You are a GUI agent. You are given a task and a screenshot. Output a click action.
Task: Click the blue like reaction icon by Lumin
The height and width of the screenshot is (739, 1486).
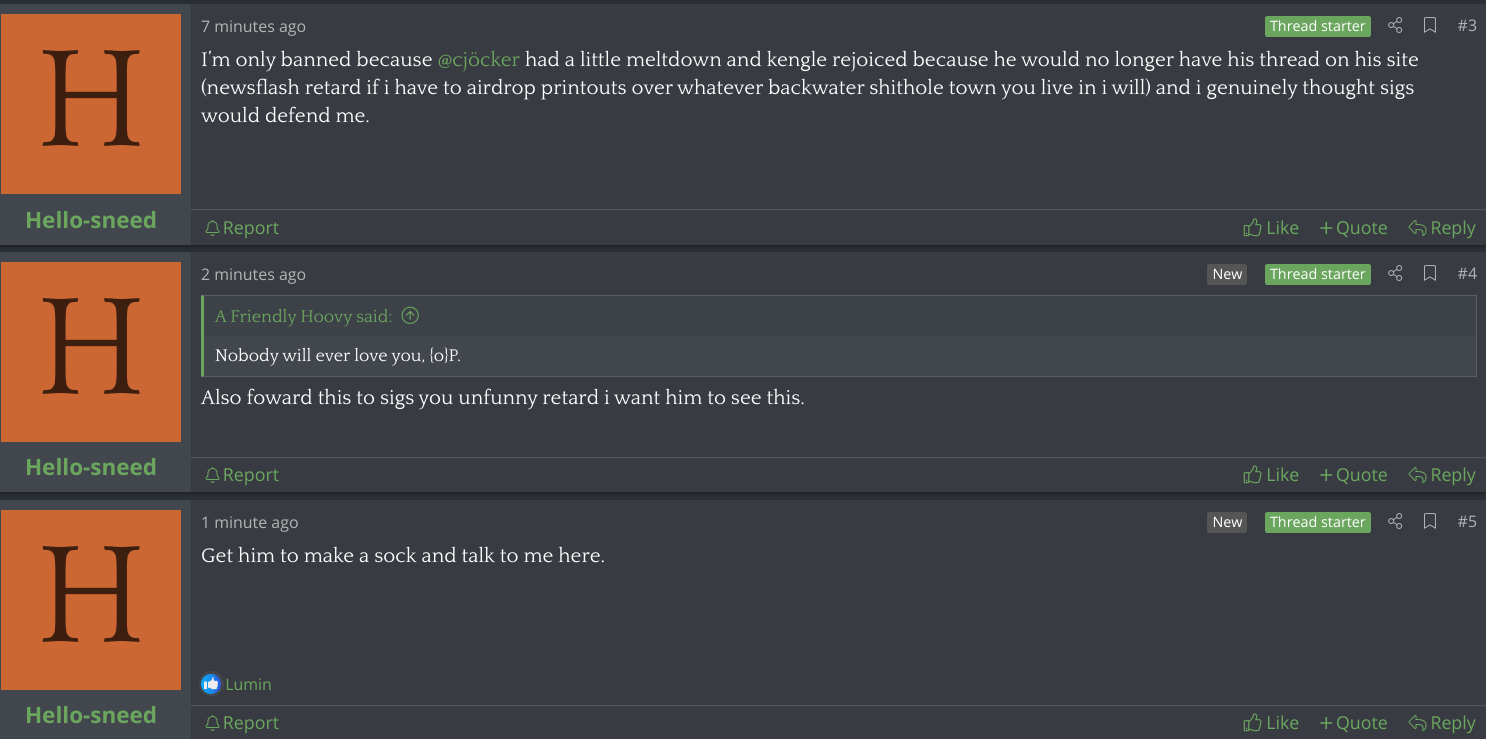coord(210,684)
